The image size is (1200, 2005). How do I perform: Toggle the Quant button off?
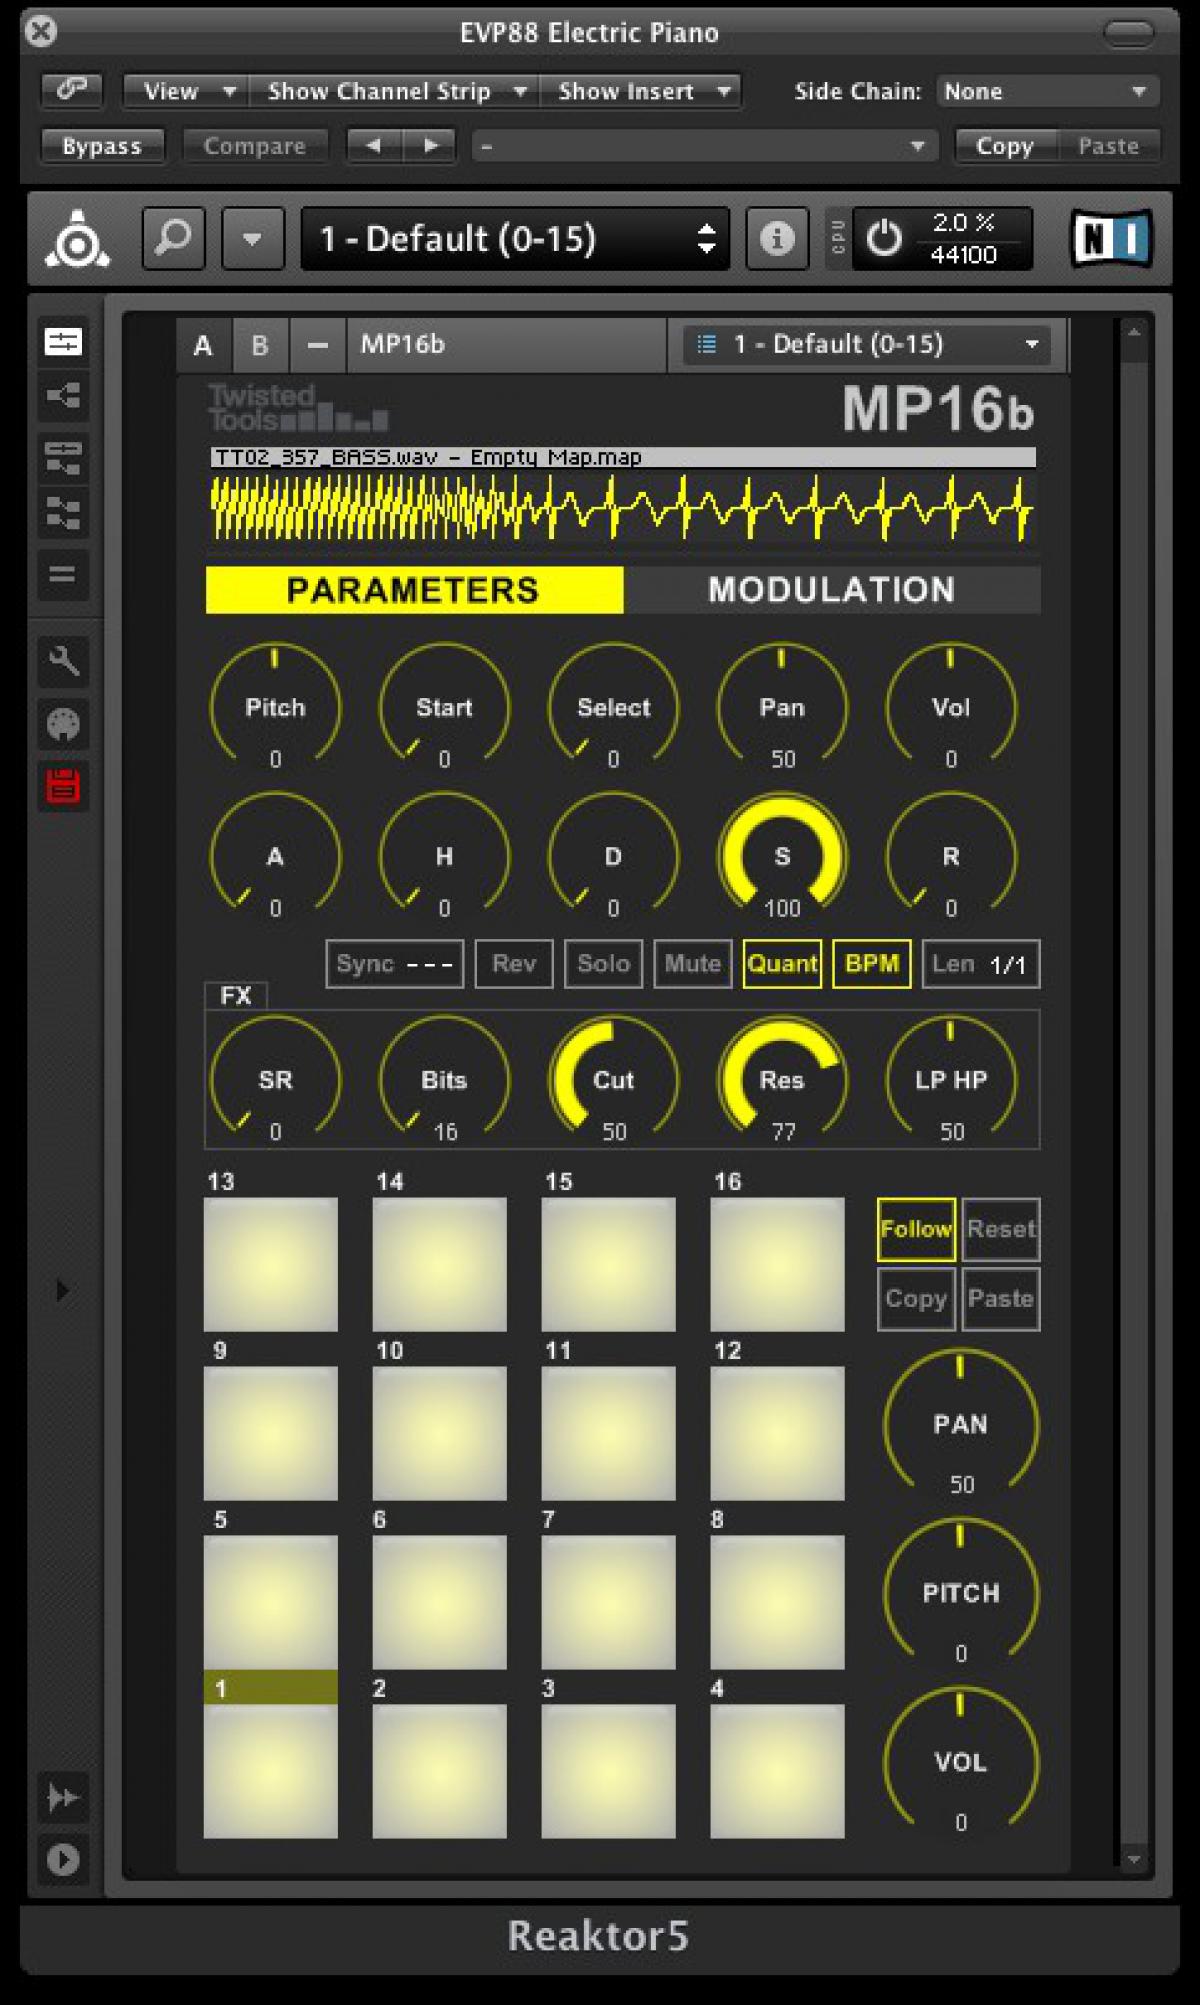(x=782, y=964)
